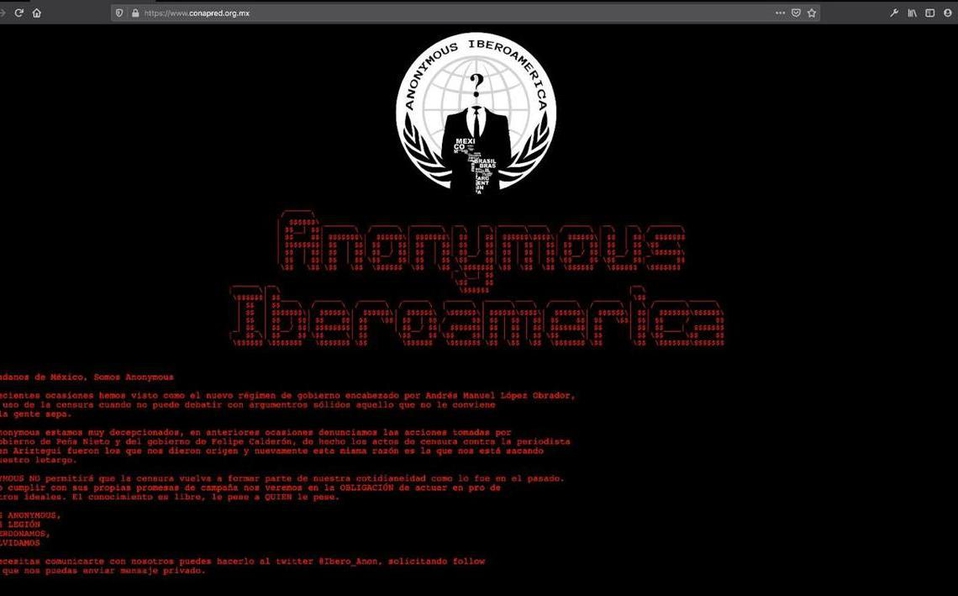
Task: Click the Anonymous Iberoamerica globe logo
Action: [x=476, y=114]
